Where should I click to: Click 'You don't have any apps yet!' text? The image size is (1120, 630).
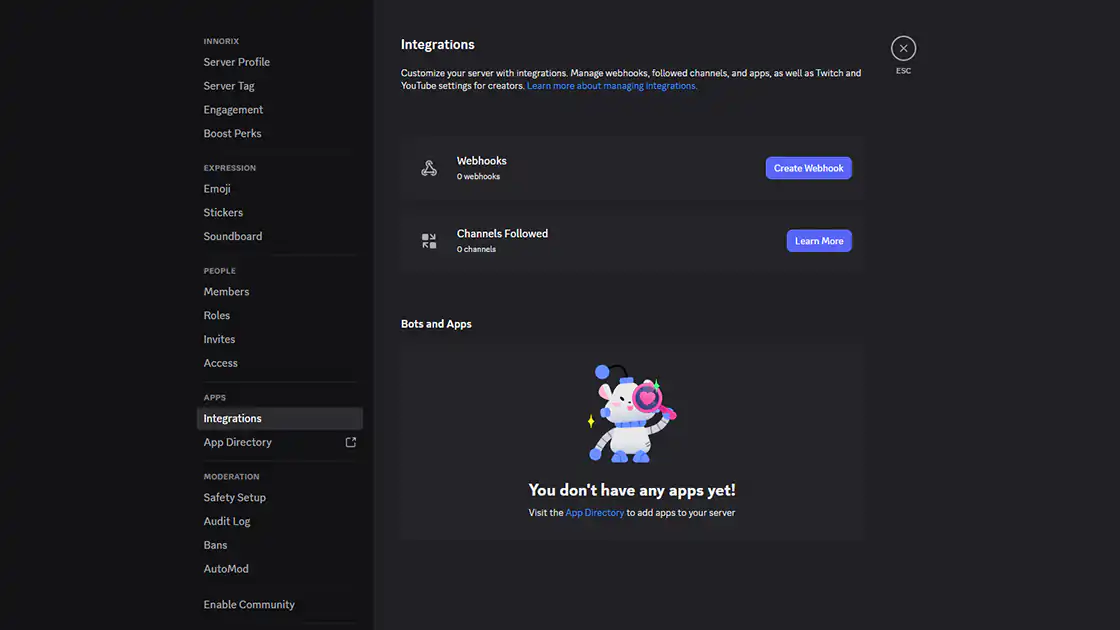(631, 490)
